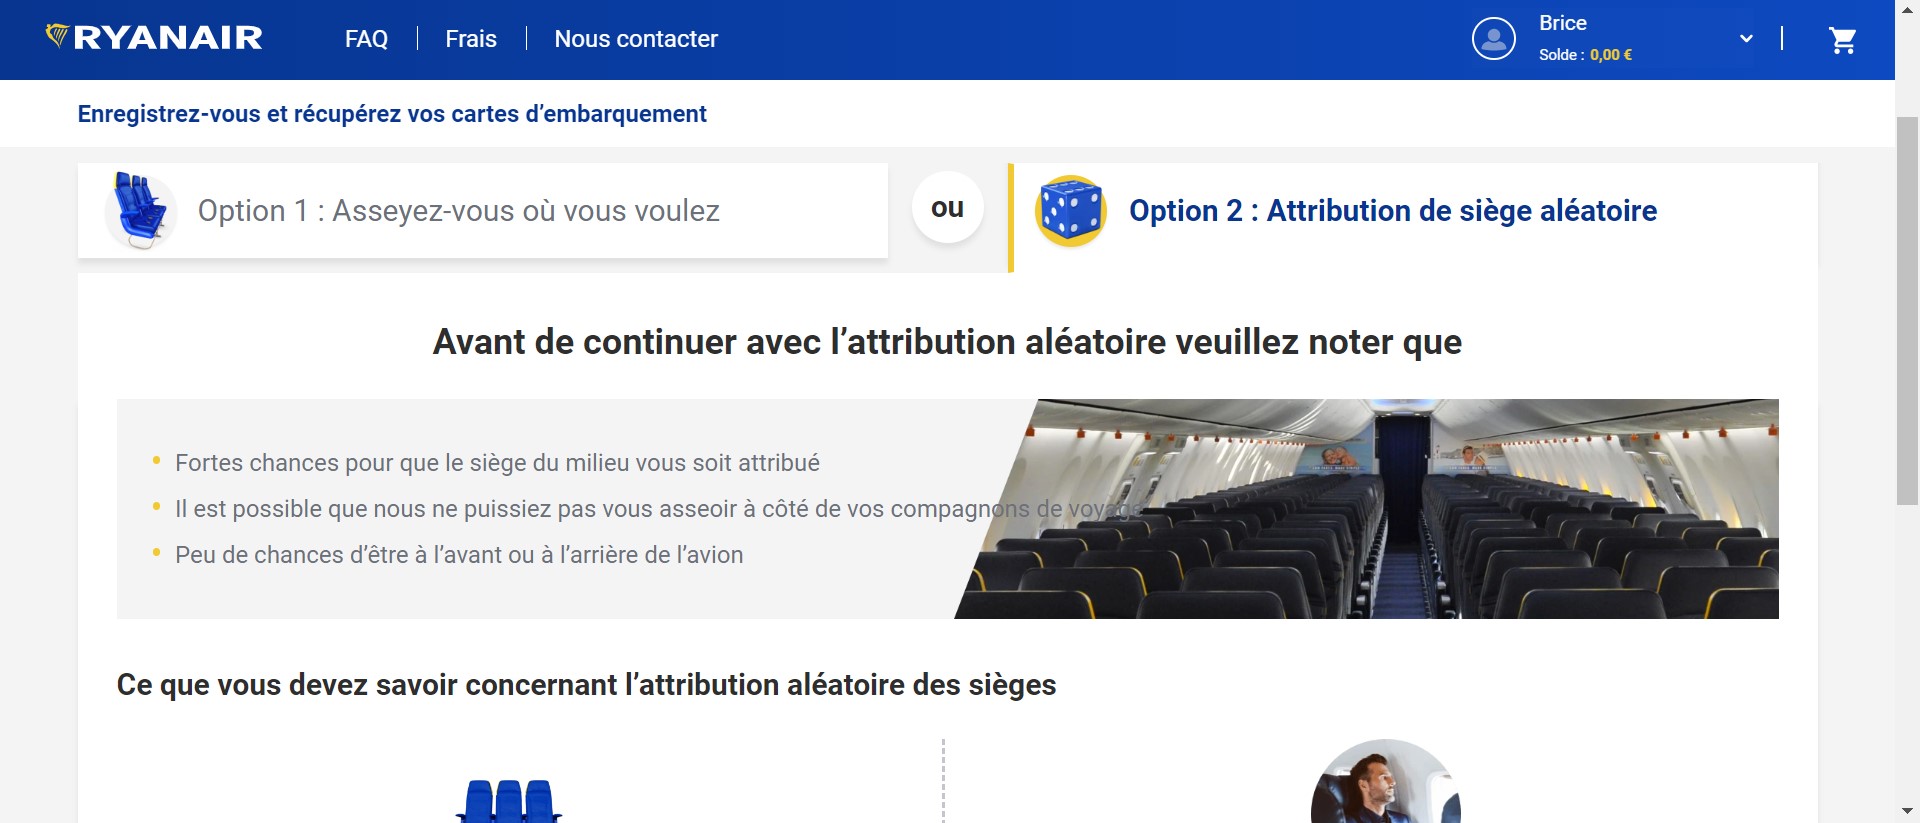1920x823 pixels.
Task: Go to Nous contacter page
Action: pos(636,39)
